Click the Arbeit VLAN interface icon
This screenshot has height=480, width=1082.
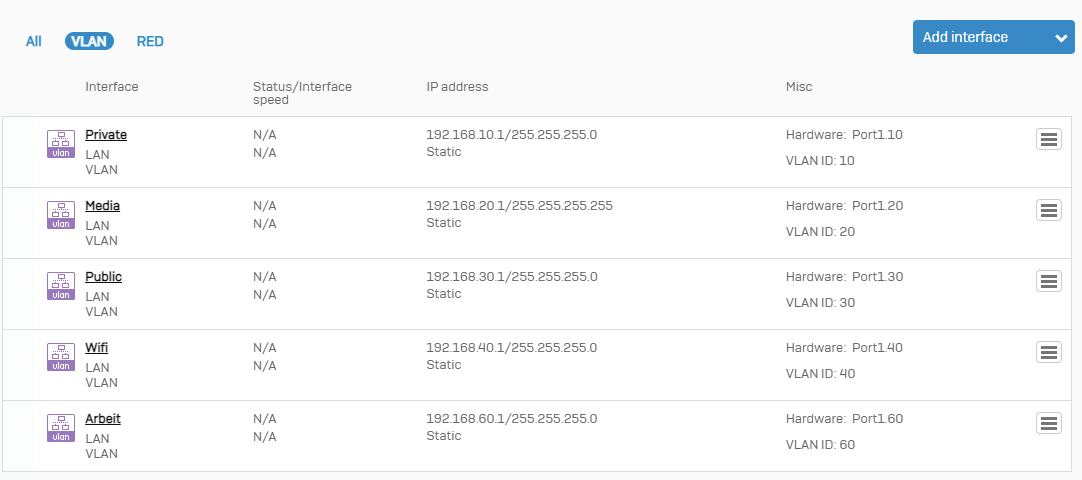click(x=61, y=427)
